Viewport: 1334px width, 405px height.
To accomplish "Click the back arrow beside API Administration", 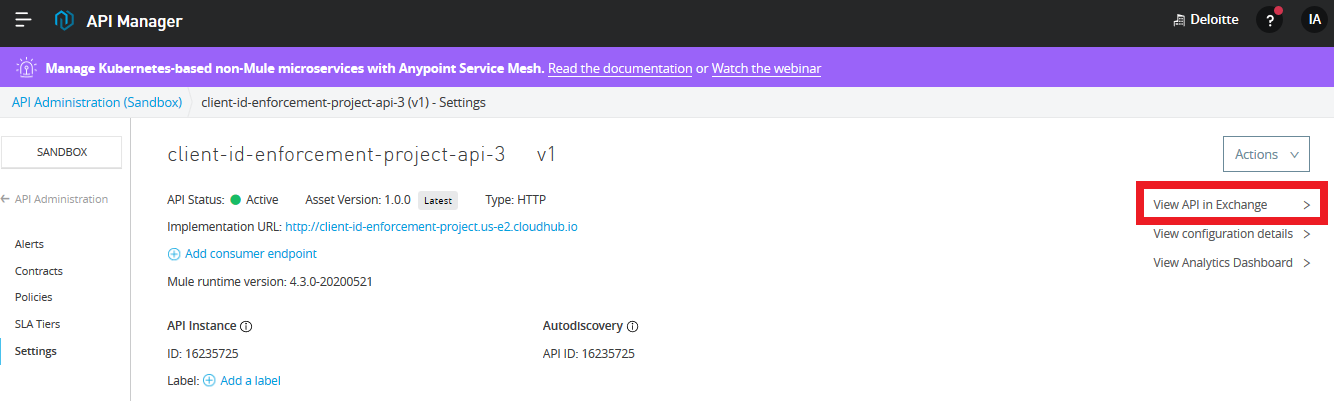I will (x=6, y=199).
